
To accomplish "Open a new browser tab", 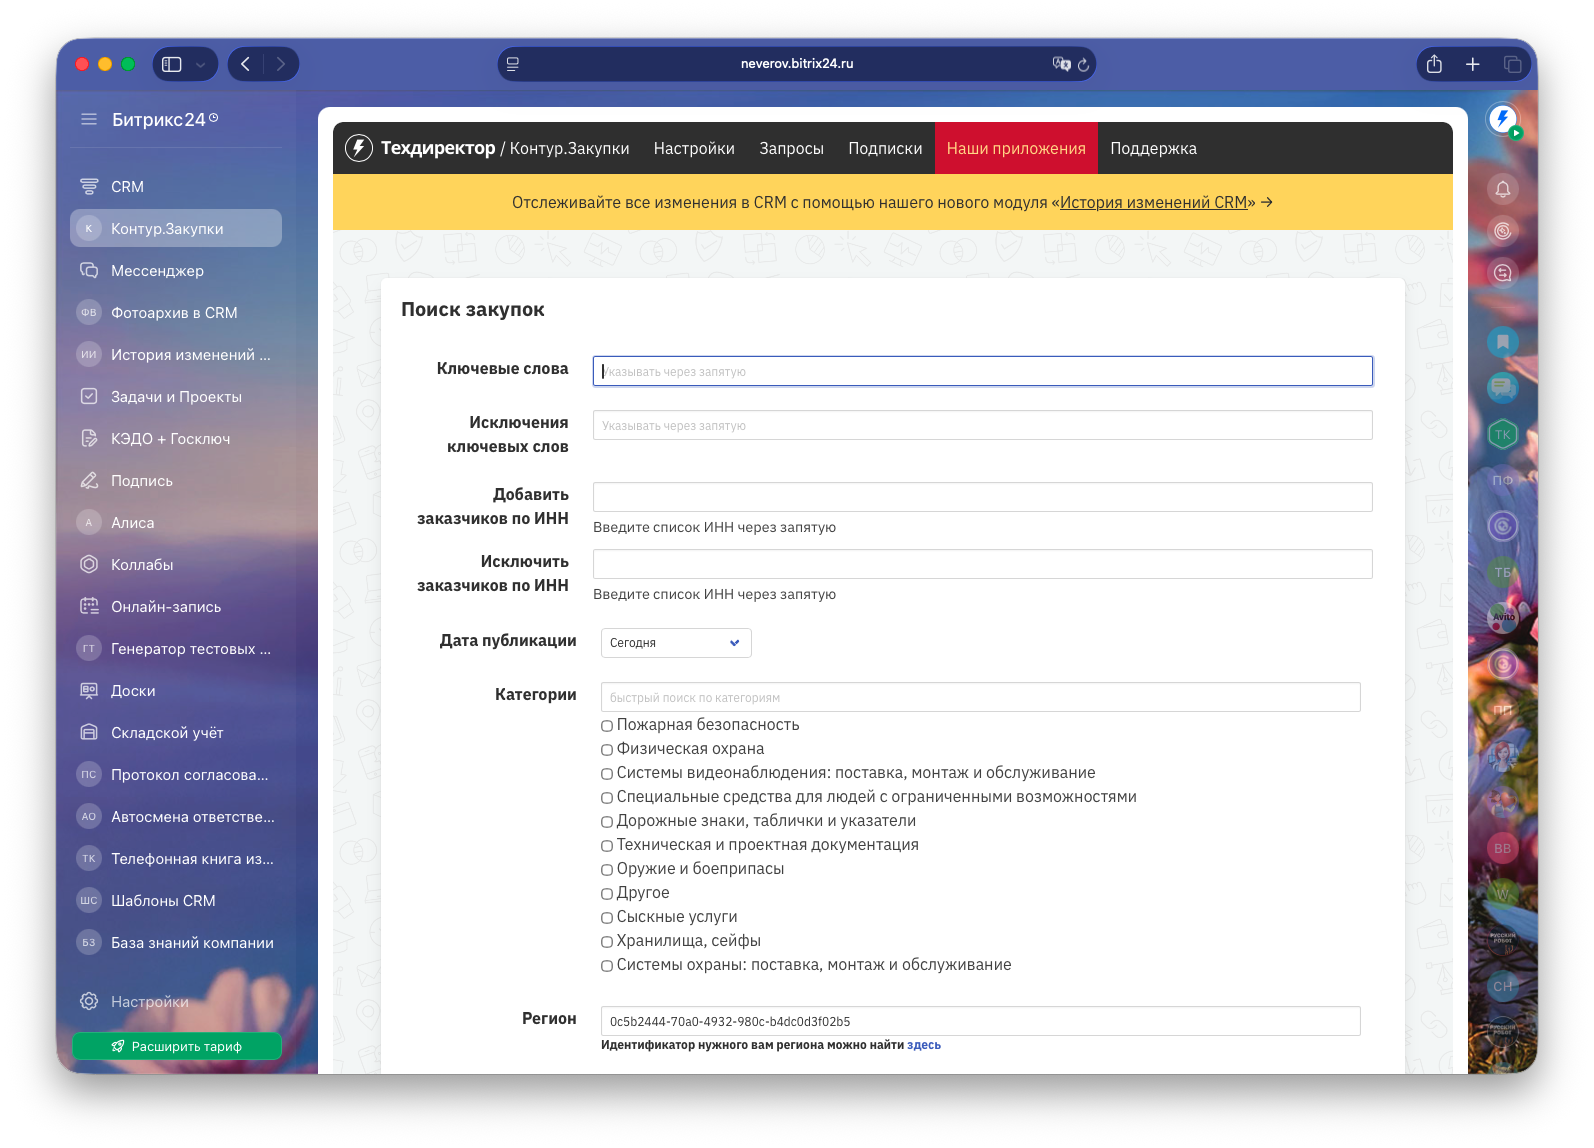I will pos(1473,64).
